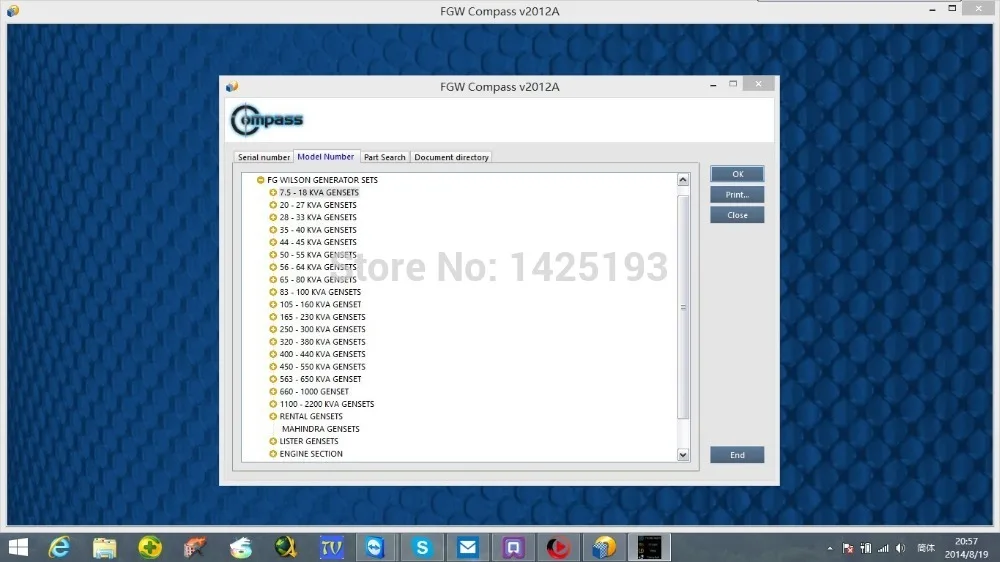Select the 320 - 380 KVA GENSETS row

coord(322,341)
